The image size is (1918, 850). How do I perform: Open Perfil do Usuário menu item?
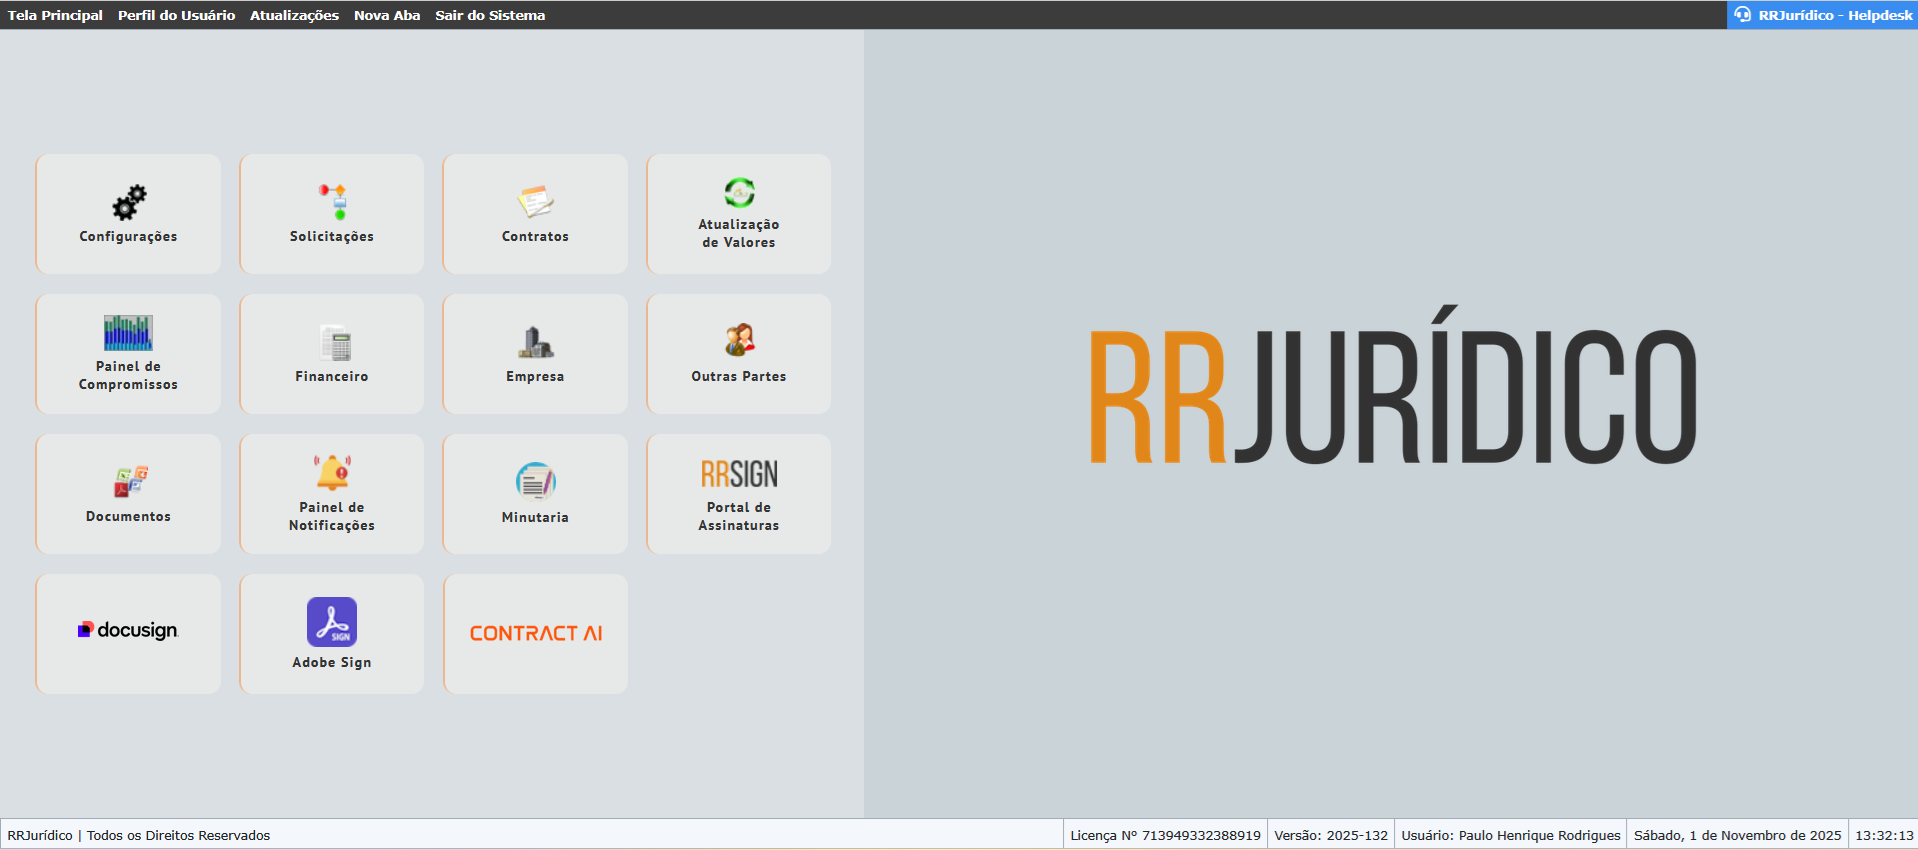point(176,15)
